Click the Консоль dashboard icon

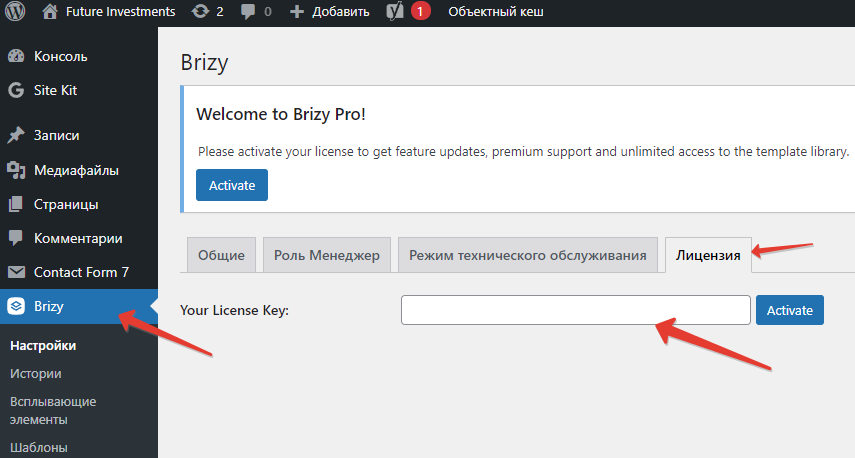pos(16,56)
